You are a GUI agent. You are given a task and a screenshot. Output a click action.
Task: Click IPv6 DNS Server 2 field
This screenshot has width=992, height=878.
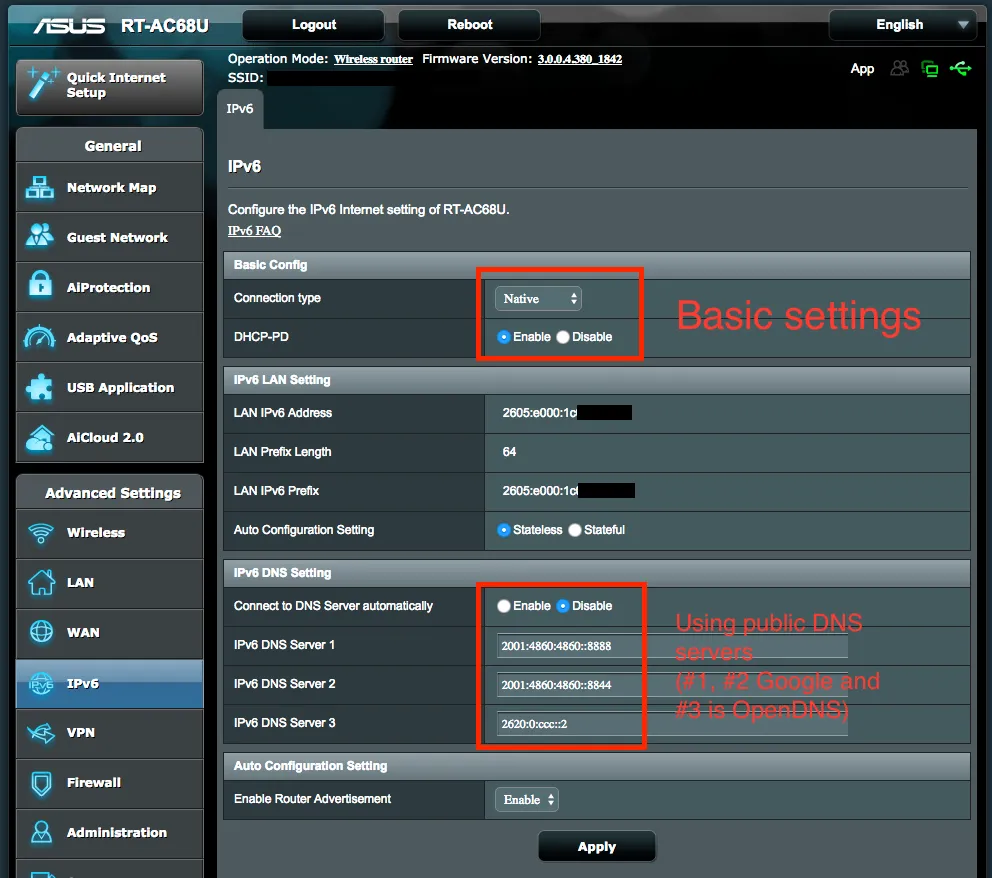click(x=672, y=685)
